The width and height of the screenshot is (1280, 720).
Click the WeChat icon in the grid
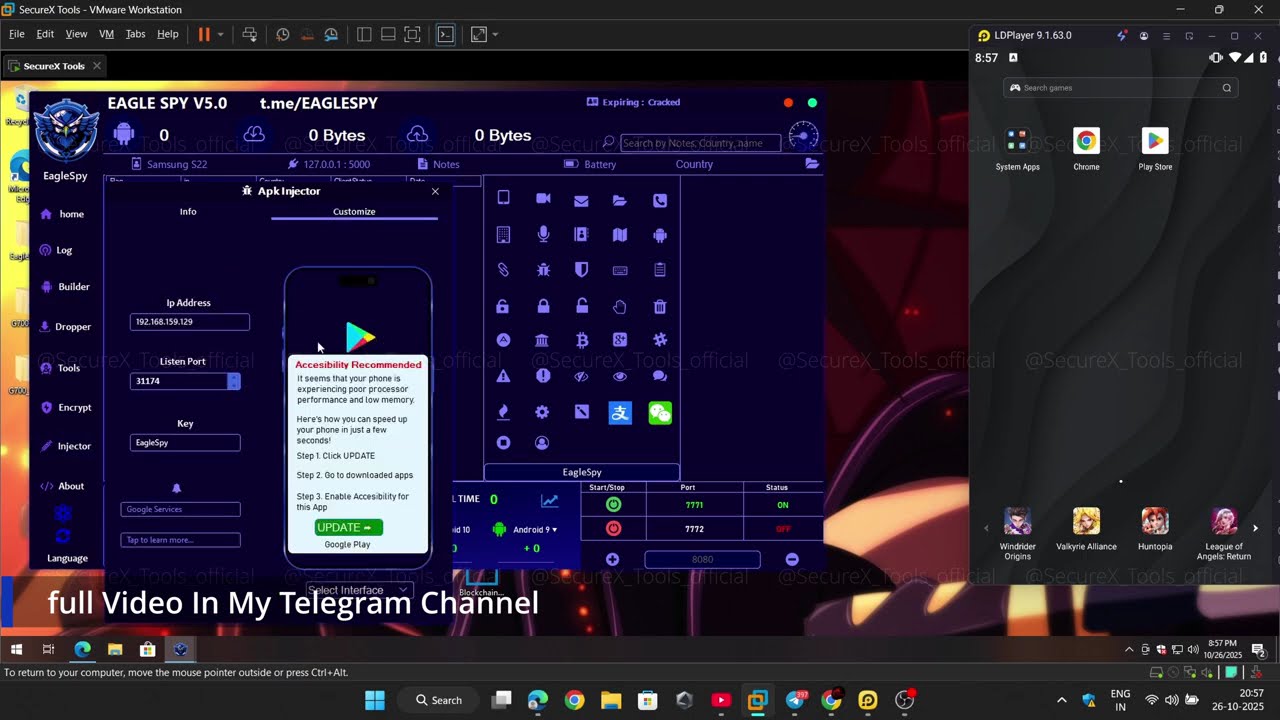click(x=660, y=413)
